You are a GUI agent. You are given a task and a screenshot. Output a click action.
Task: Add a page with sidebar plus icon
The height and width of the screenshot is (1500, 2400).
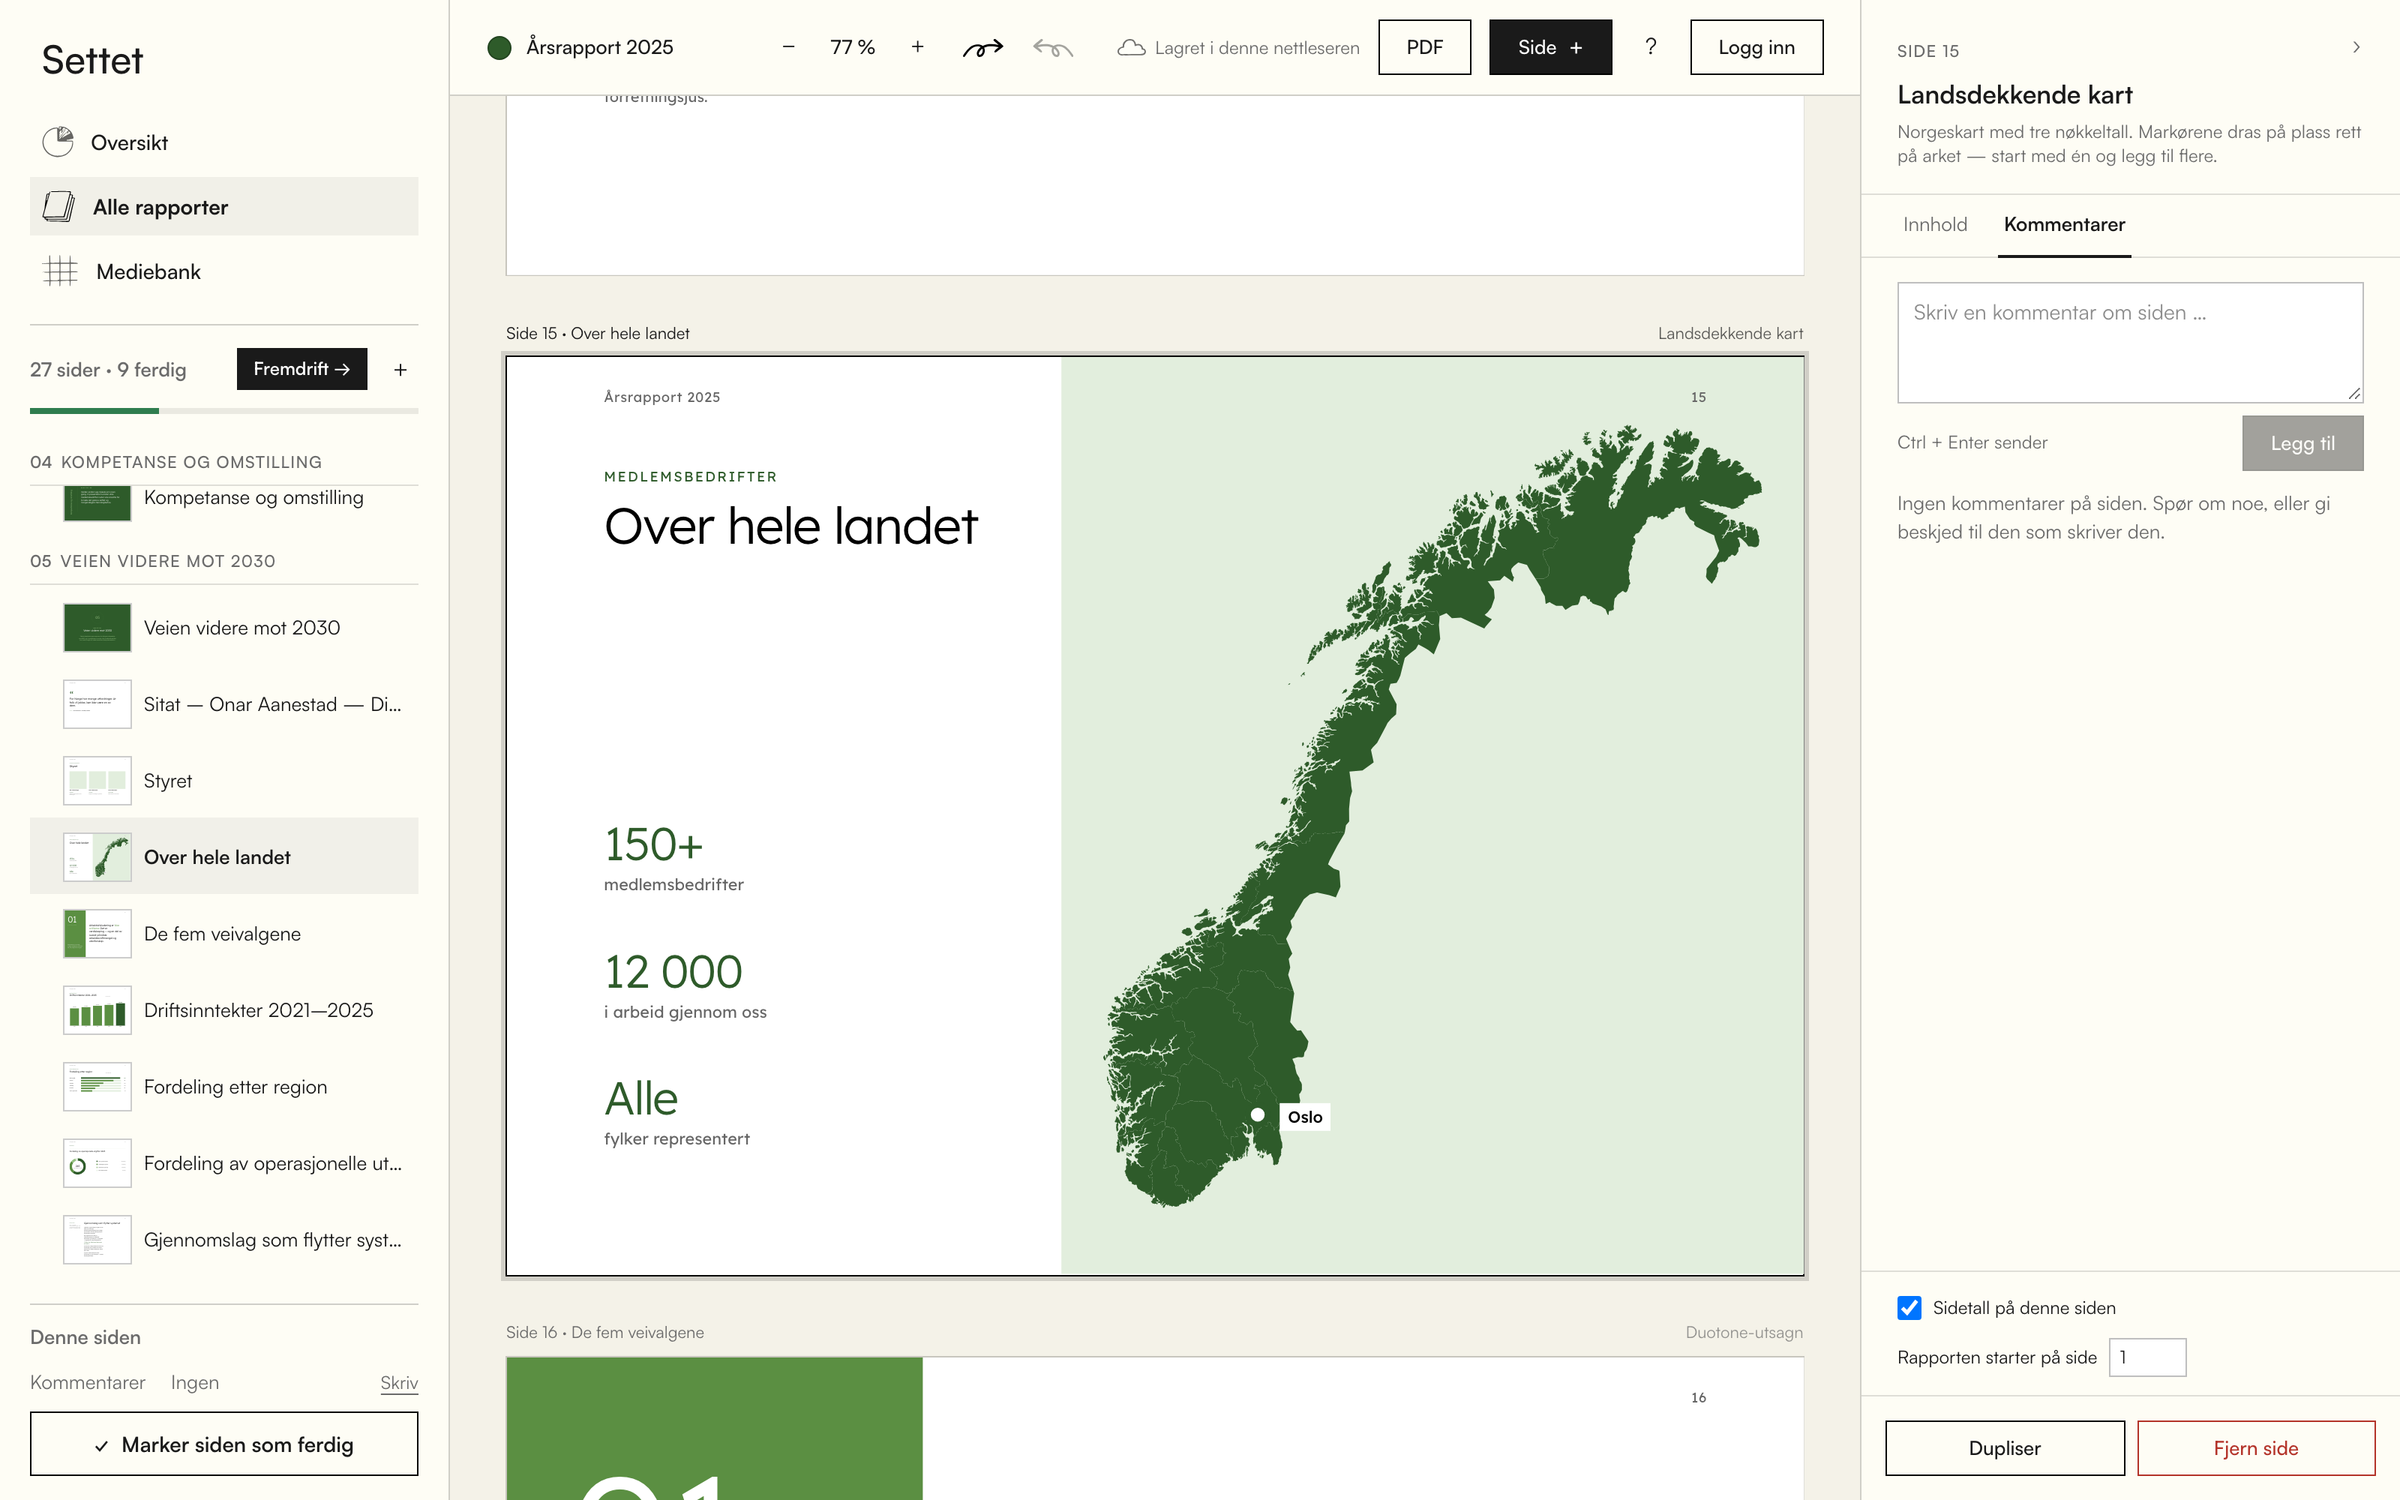tap(400, 370)
